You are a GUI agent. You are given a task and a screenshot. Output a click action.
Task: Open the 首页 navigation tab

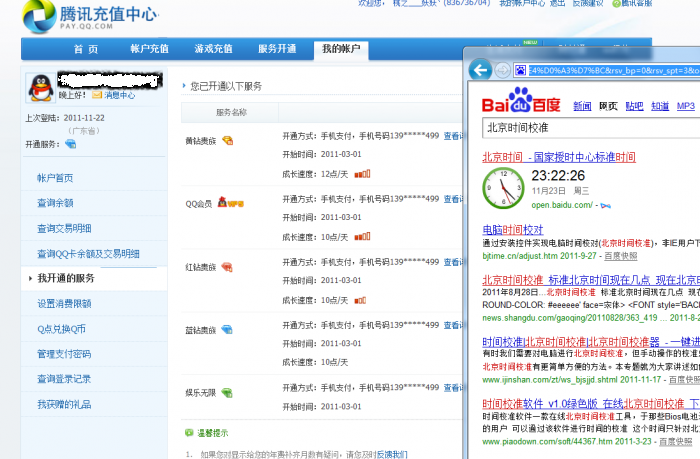(86, 49)
